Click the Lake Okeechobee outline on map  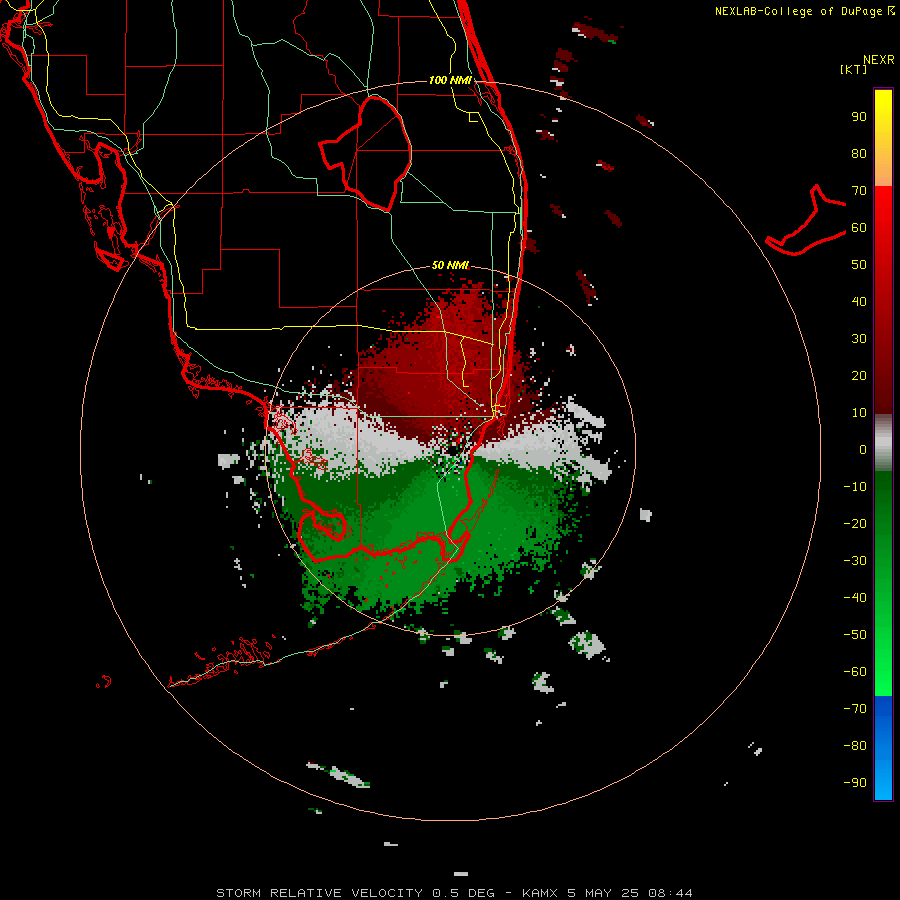click(366, 153)
